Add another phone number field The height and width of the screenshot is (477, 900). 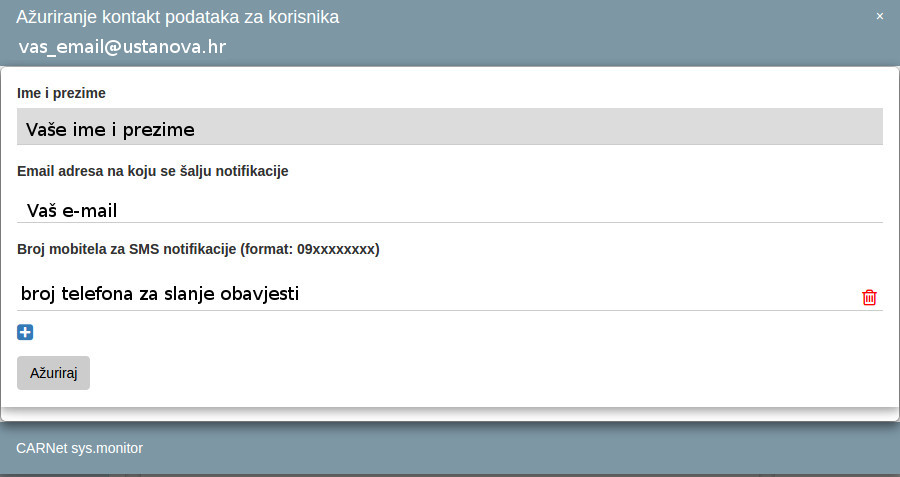[x=26, y=333]
